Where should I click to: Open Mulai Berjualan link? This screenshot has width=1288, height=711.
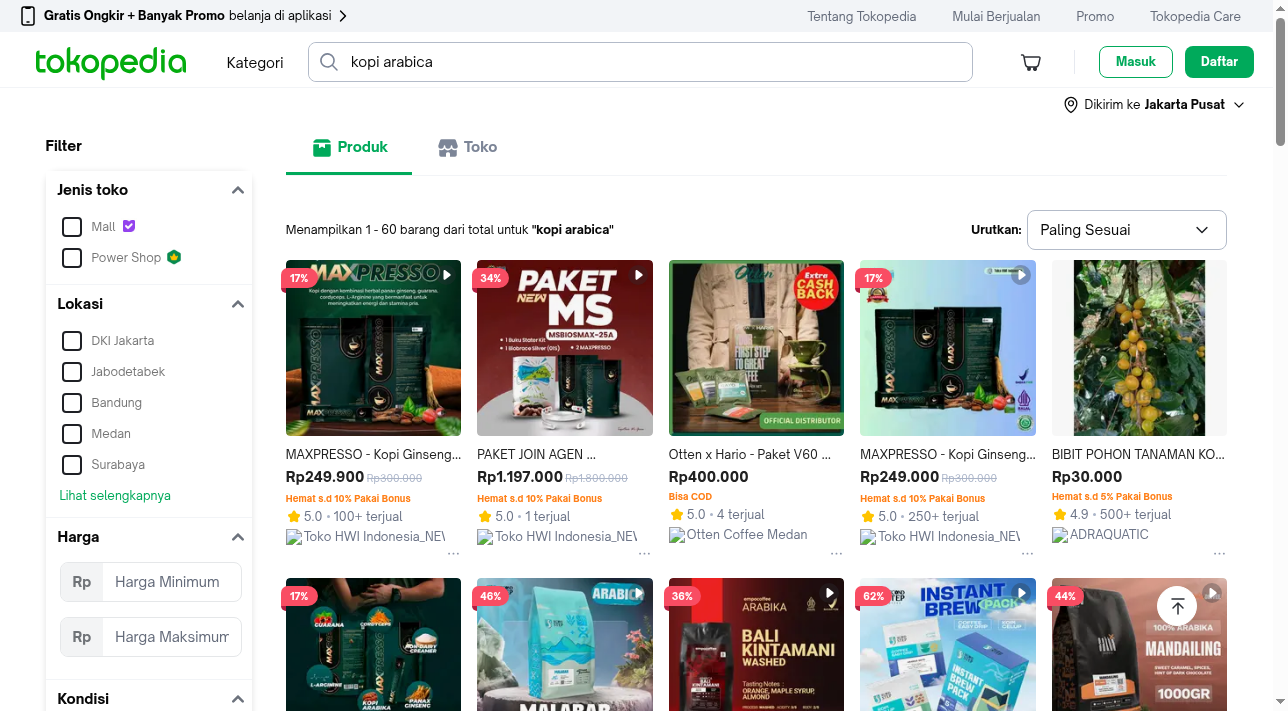(x=996, y=16)
